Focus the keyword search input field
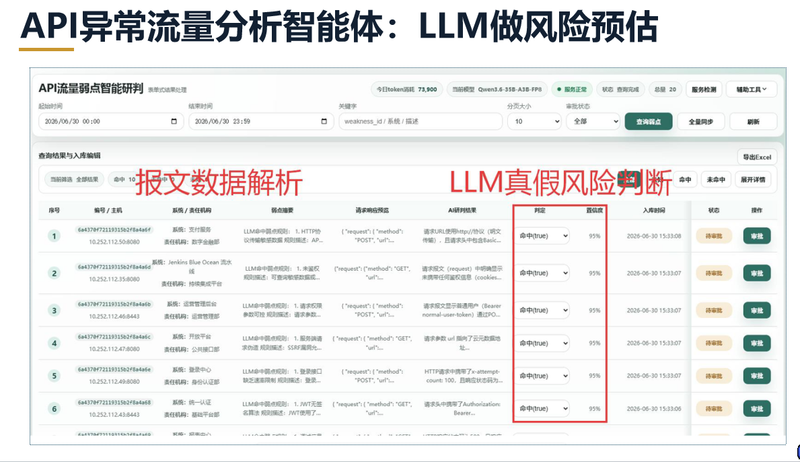 pos(420,121)
